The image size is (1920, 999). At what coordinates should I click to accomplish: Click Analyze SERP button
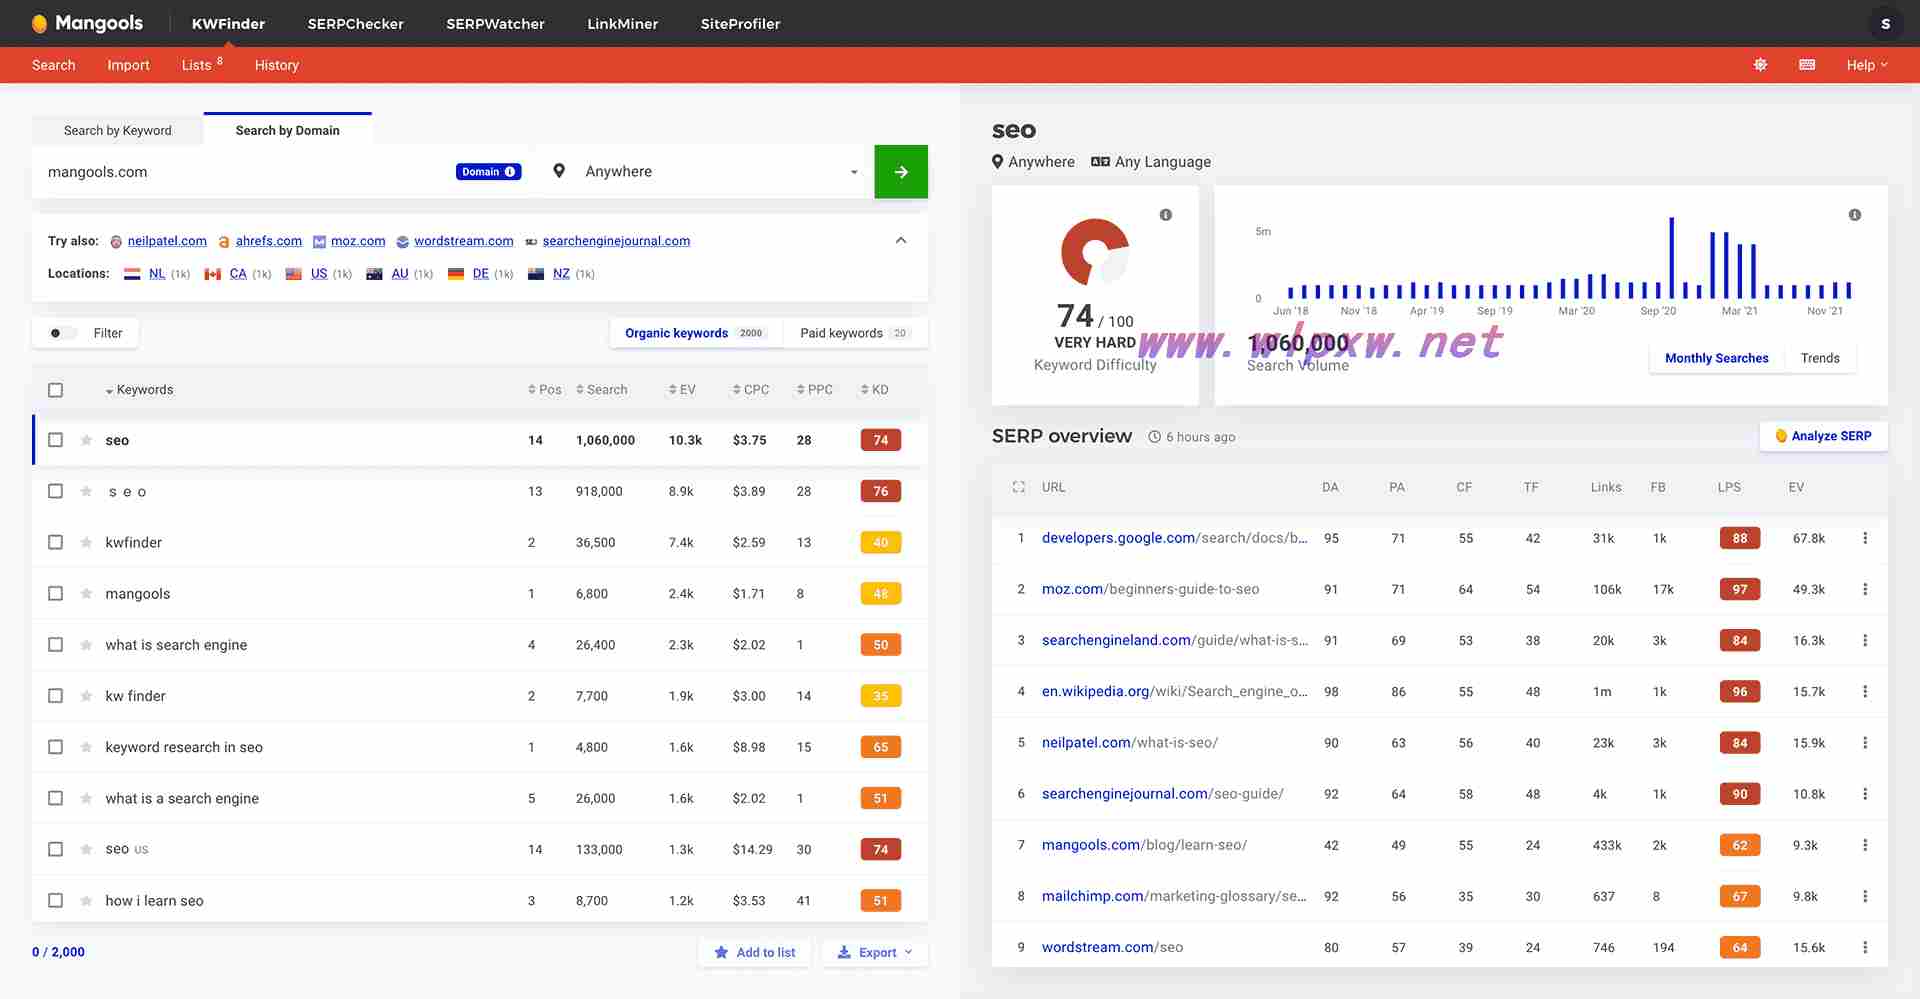[1823, 436]
